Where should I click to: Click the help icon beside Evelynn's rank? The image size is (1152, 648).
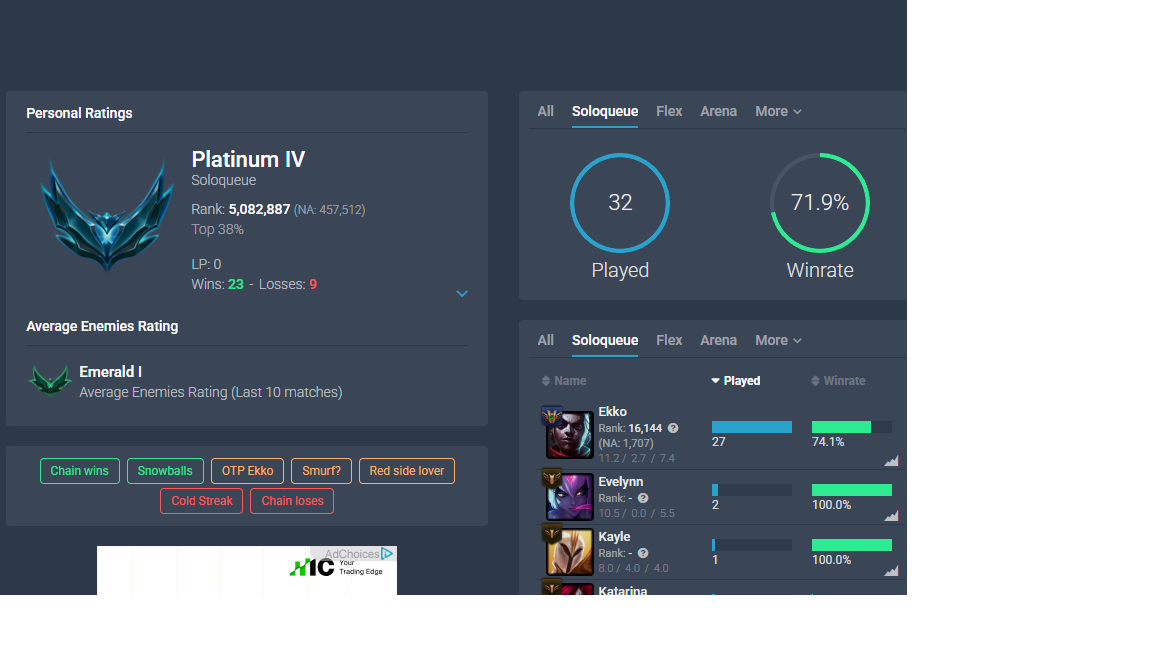pos(643,498)
